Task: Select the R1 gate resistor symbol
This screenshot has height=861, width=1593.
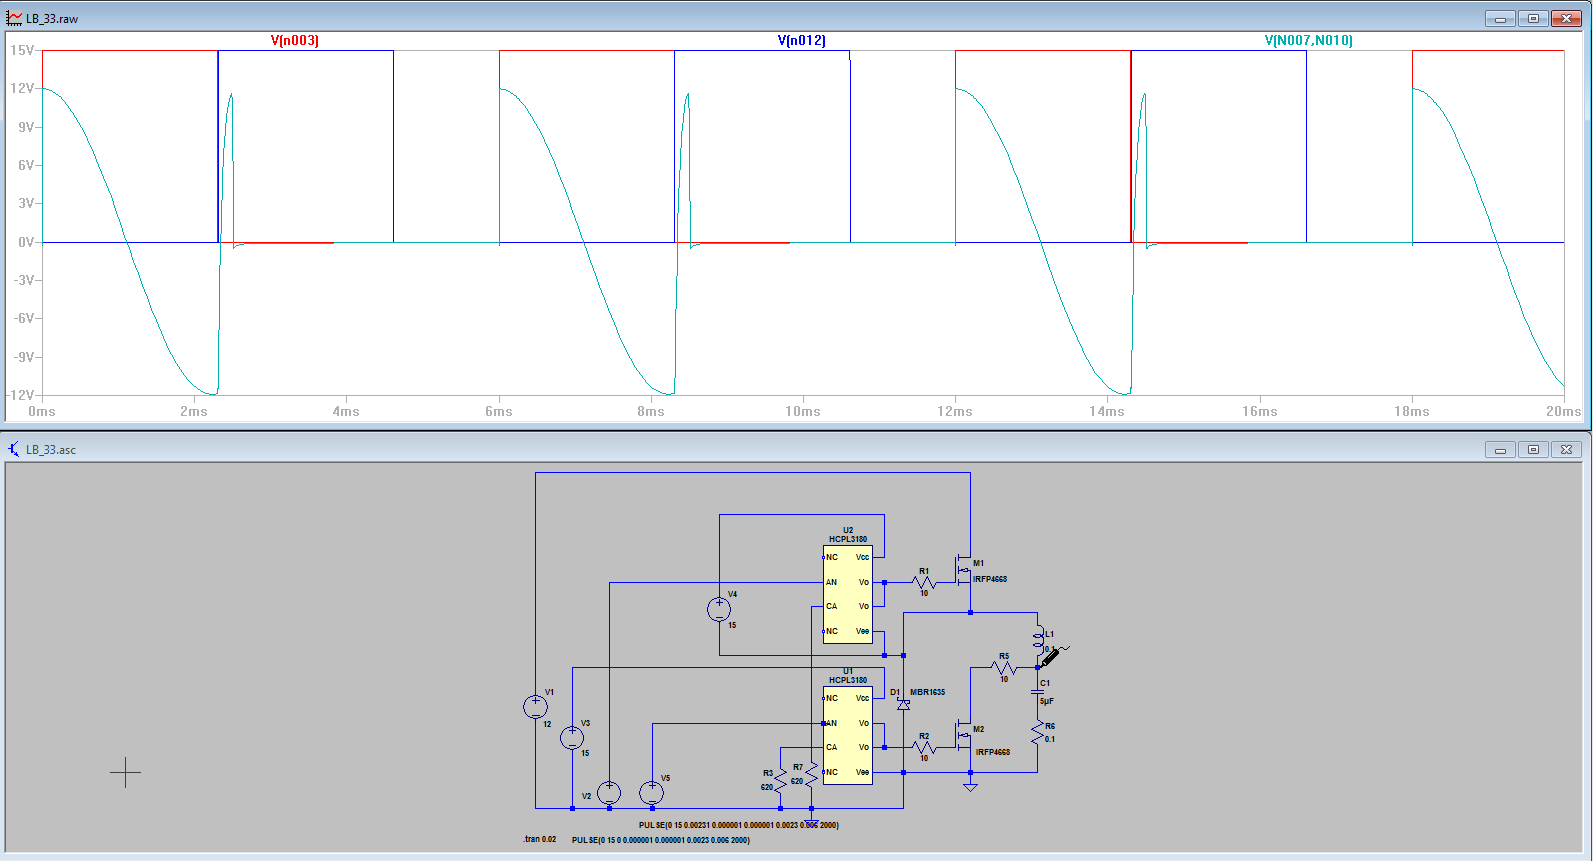Action: [x=924, y=581]
